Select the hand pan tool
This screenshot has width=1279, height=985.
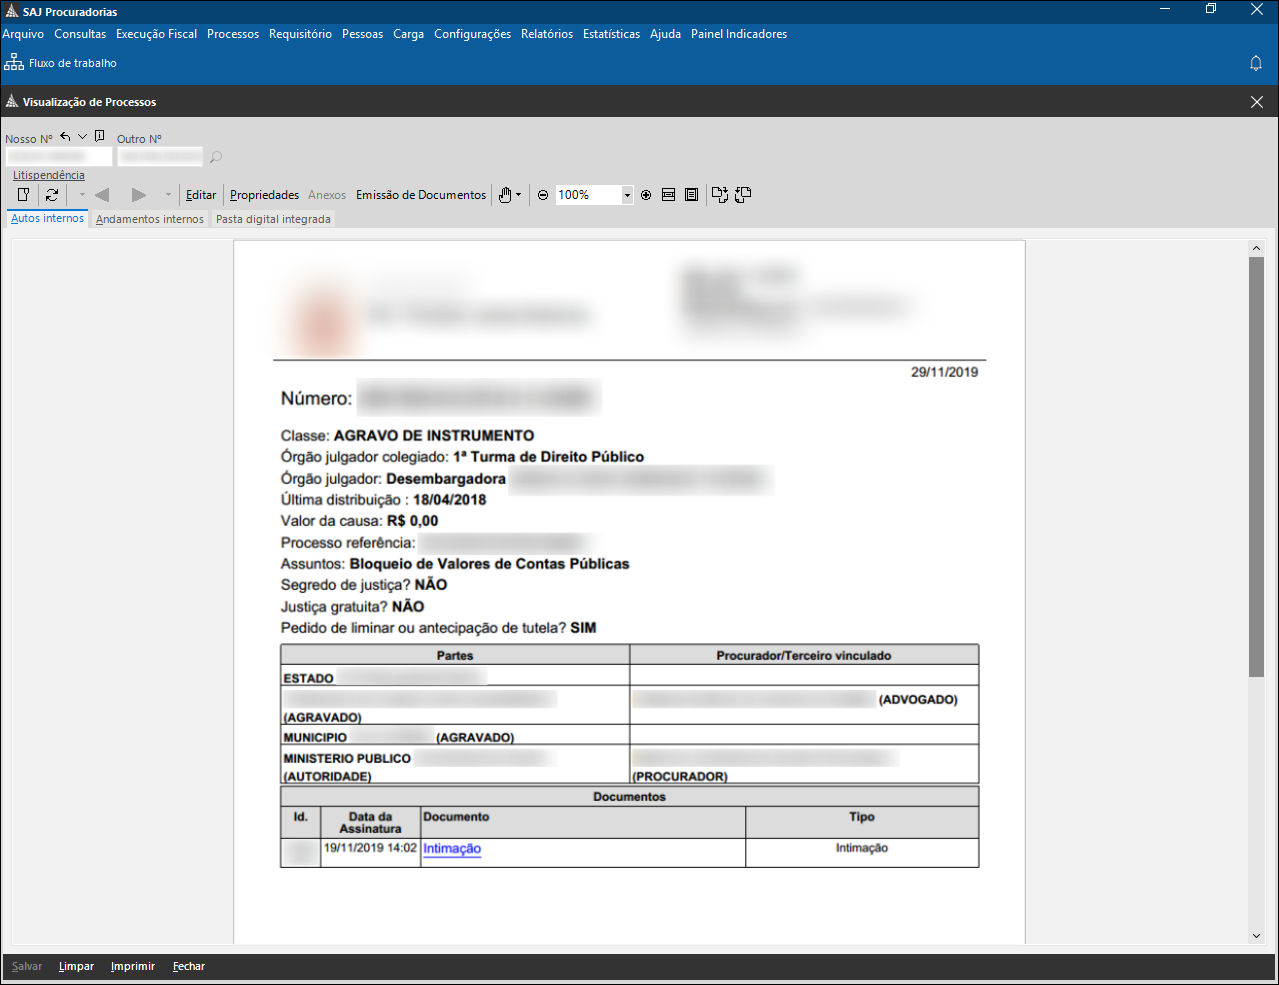[x=505, y=195]
